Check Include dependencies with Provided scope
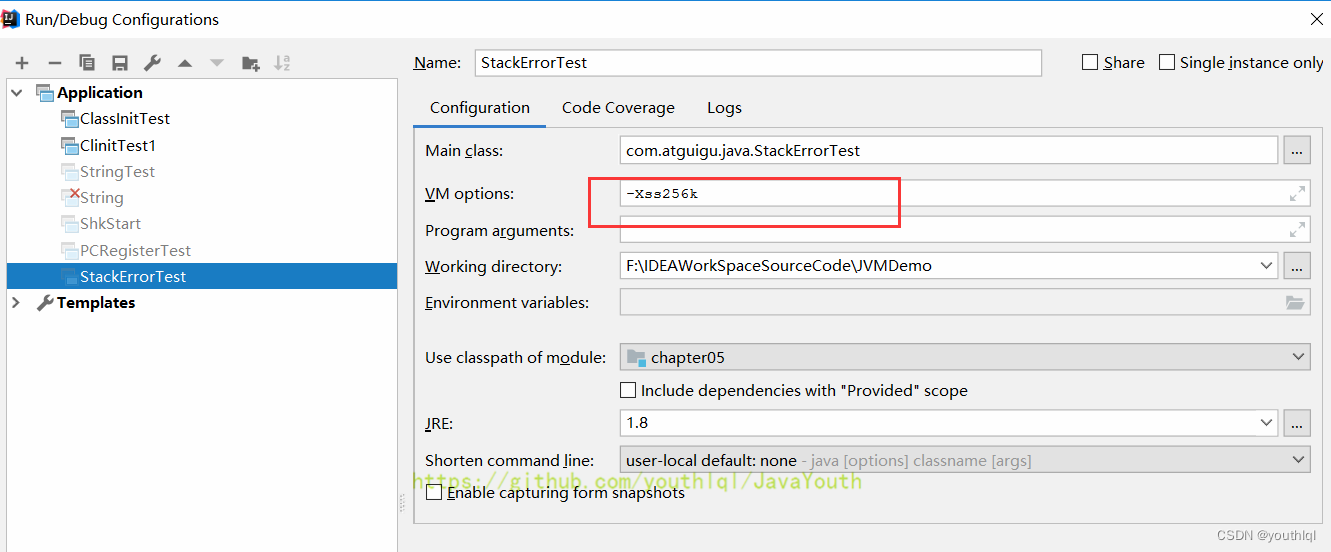Image resolution: width=1331 pixels, height=552 pixels. pyautogui.click(x=628, y=390)
